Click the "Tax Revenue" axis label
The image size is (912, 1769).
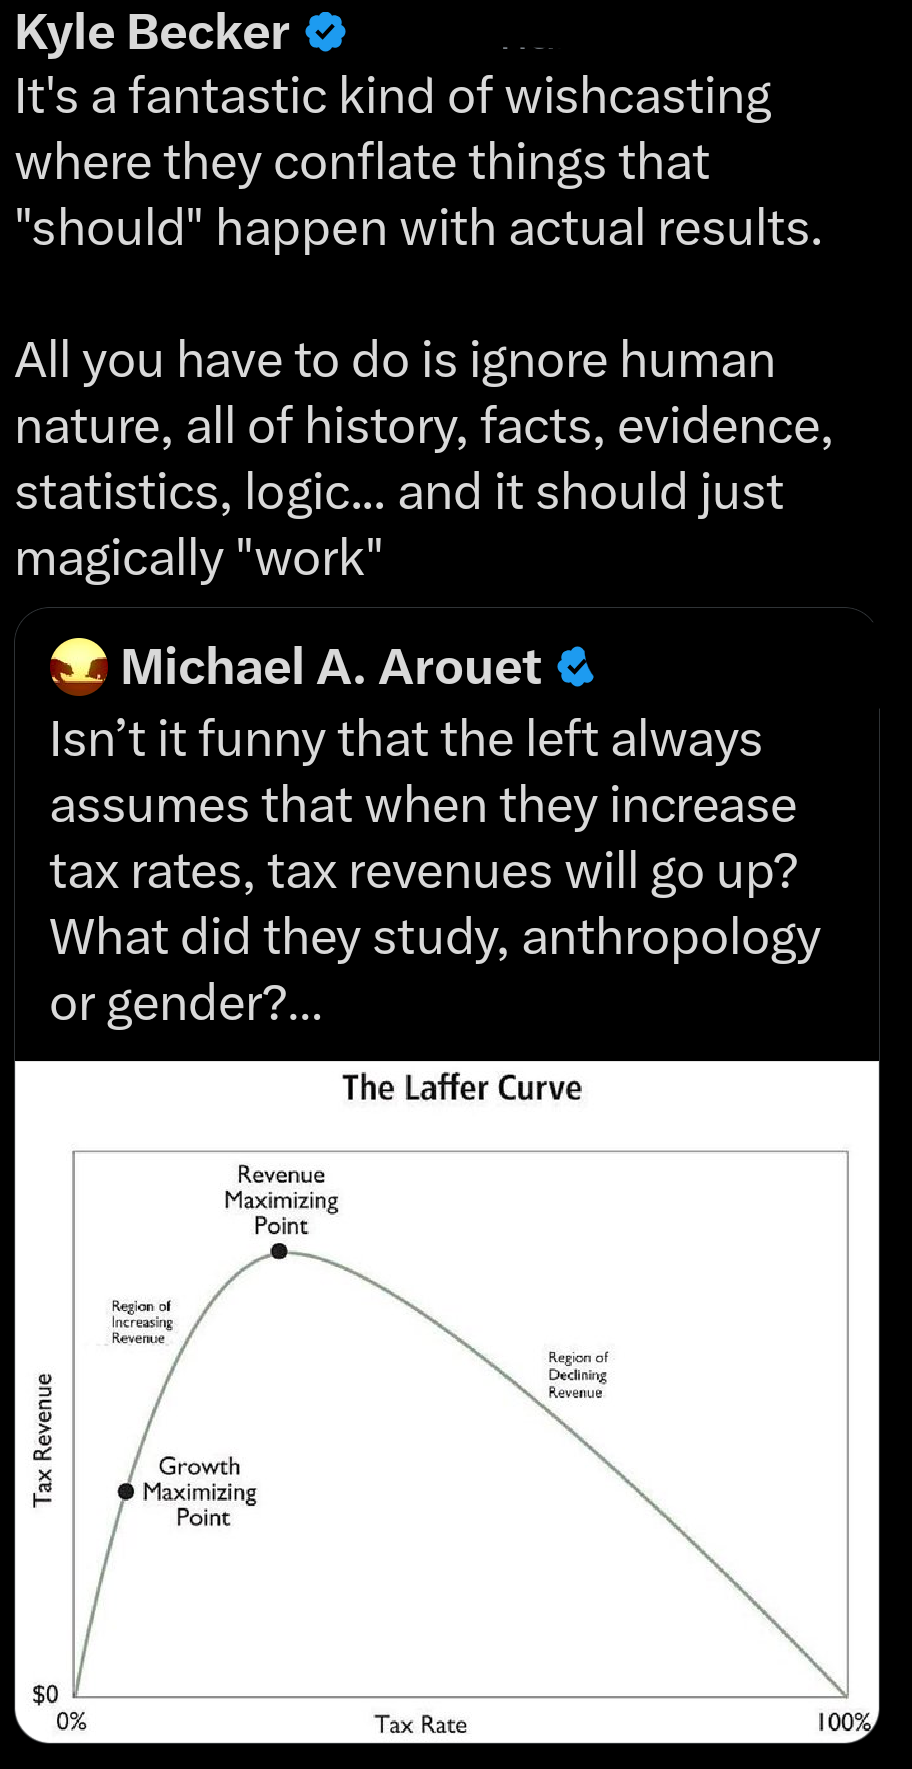click(x=42, y=1440)
